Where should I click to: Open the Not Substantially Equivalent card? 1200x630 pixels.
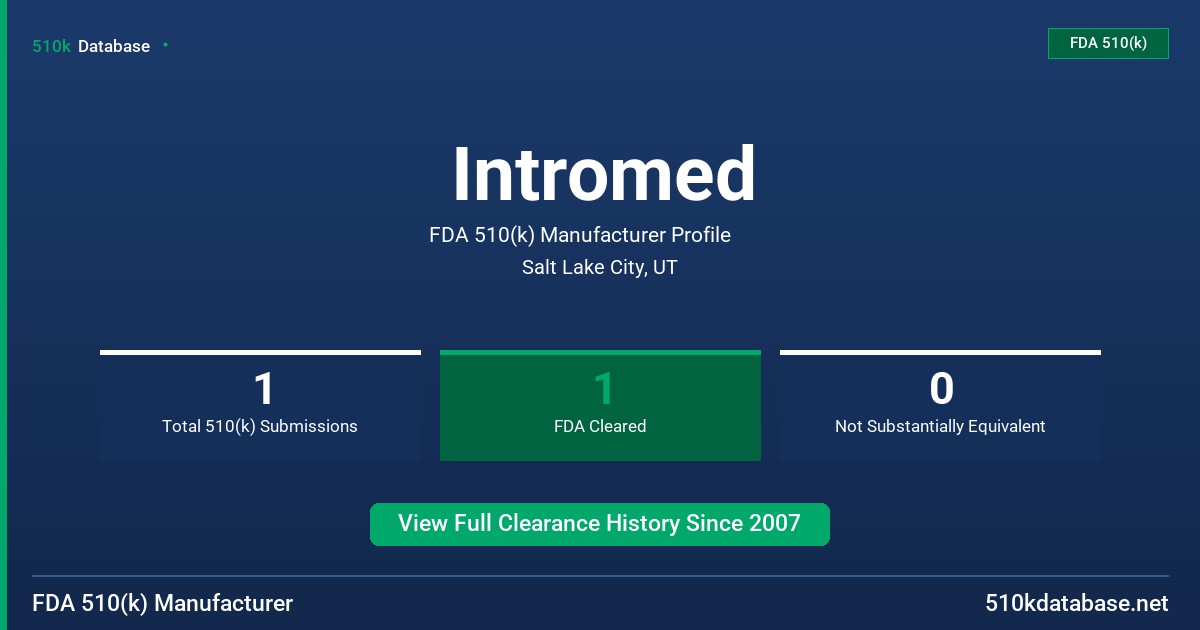pyautogui.click(x=940, y=405)
